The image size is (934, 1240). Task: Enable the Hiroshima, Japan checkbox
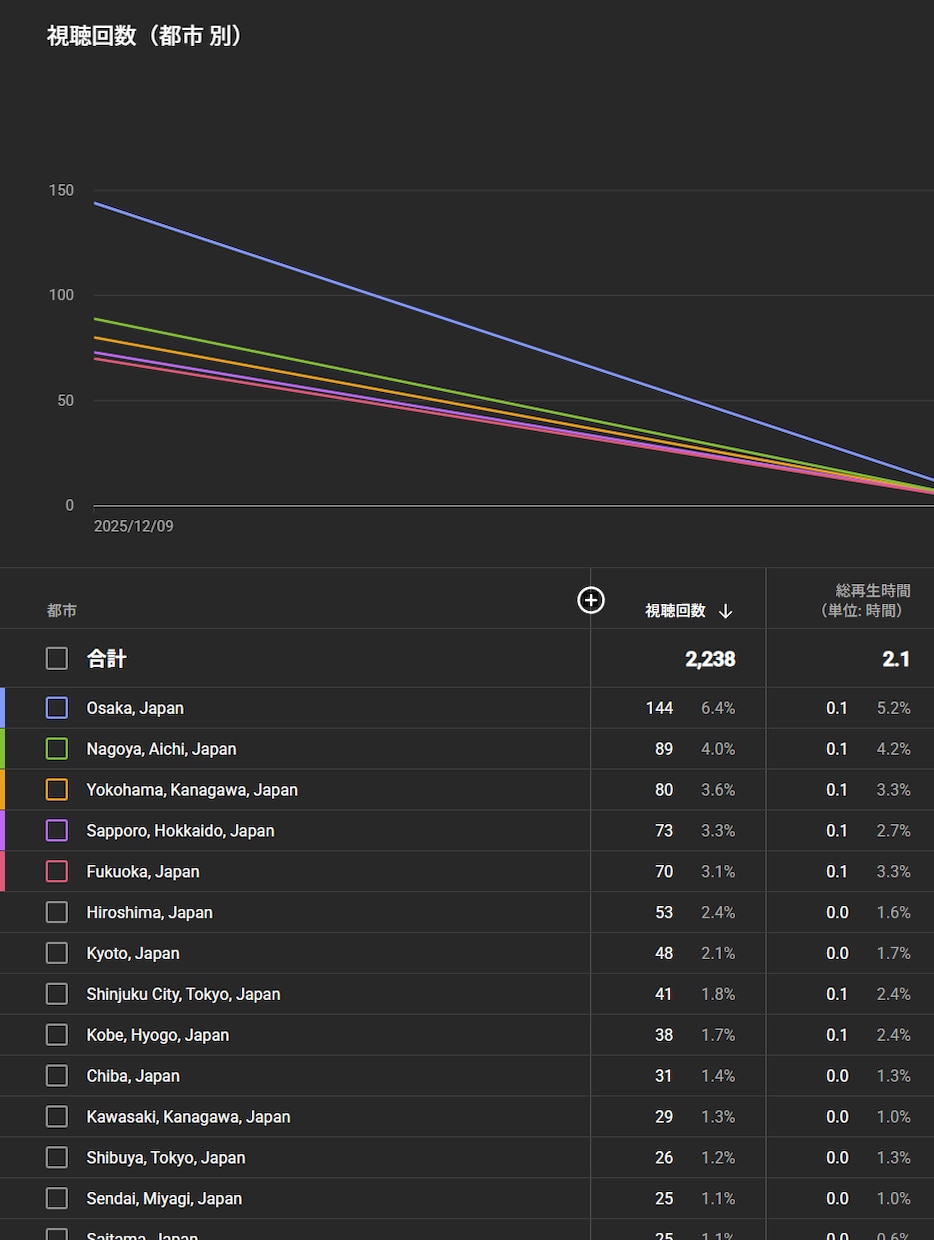(57, 912)
